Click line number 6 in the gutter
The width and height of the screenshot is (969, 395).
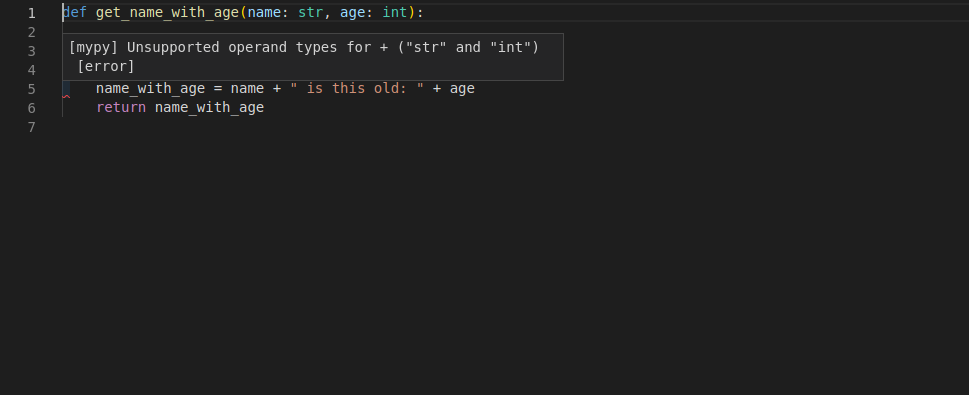(x=32, y=108)
